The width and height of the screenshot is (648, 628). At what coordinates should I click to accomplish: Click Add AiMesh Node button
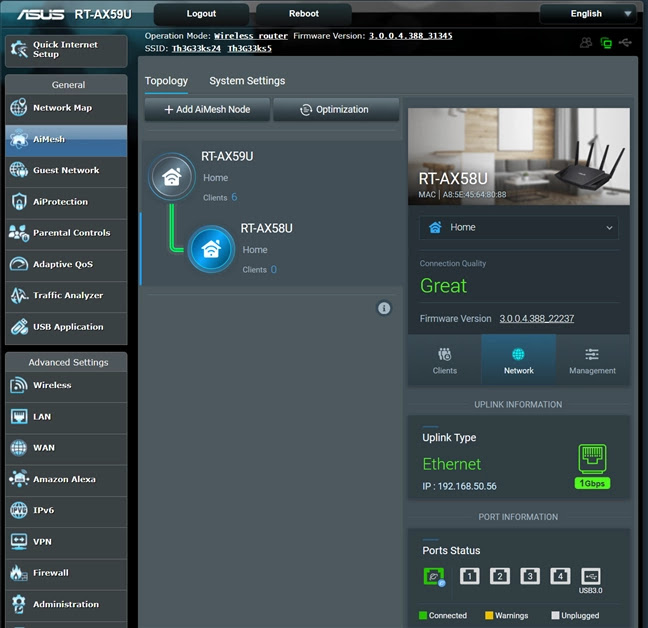point(207,109)
